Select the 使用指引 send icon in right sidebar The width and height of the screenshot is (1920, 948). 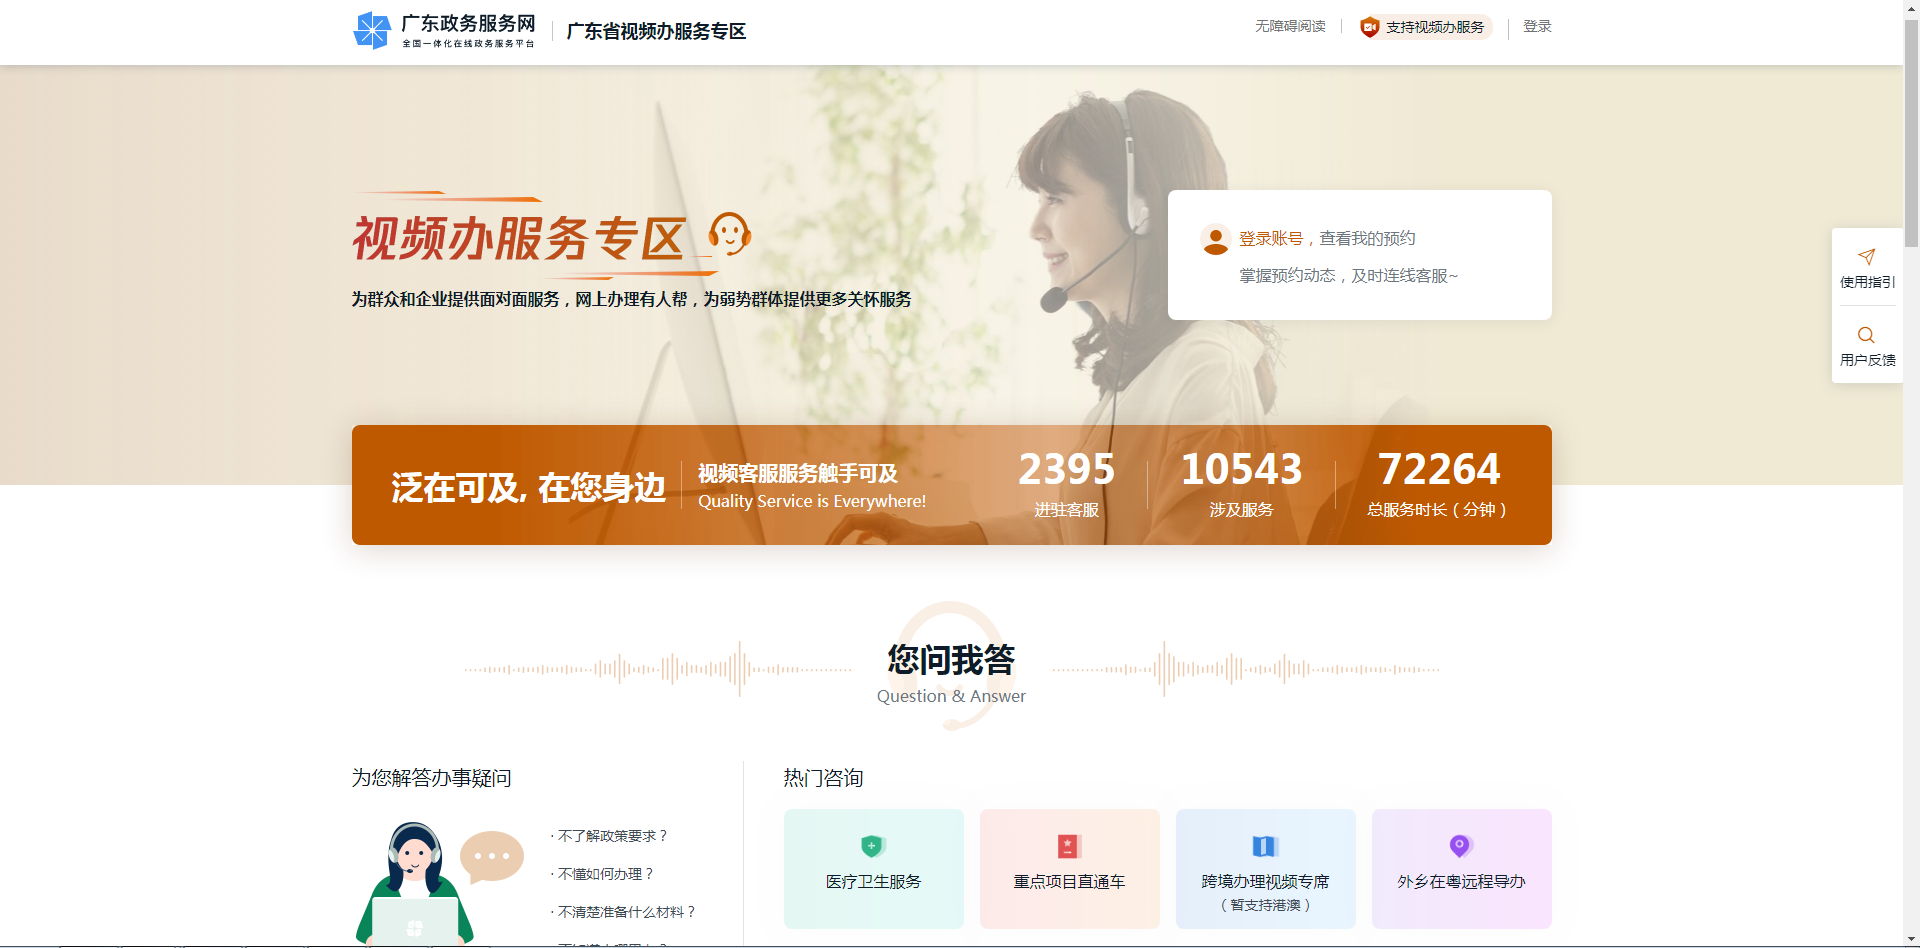click(x=1866, y=256)
